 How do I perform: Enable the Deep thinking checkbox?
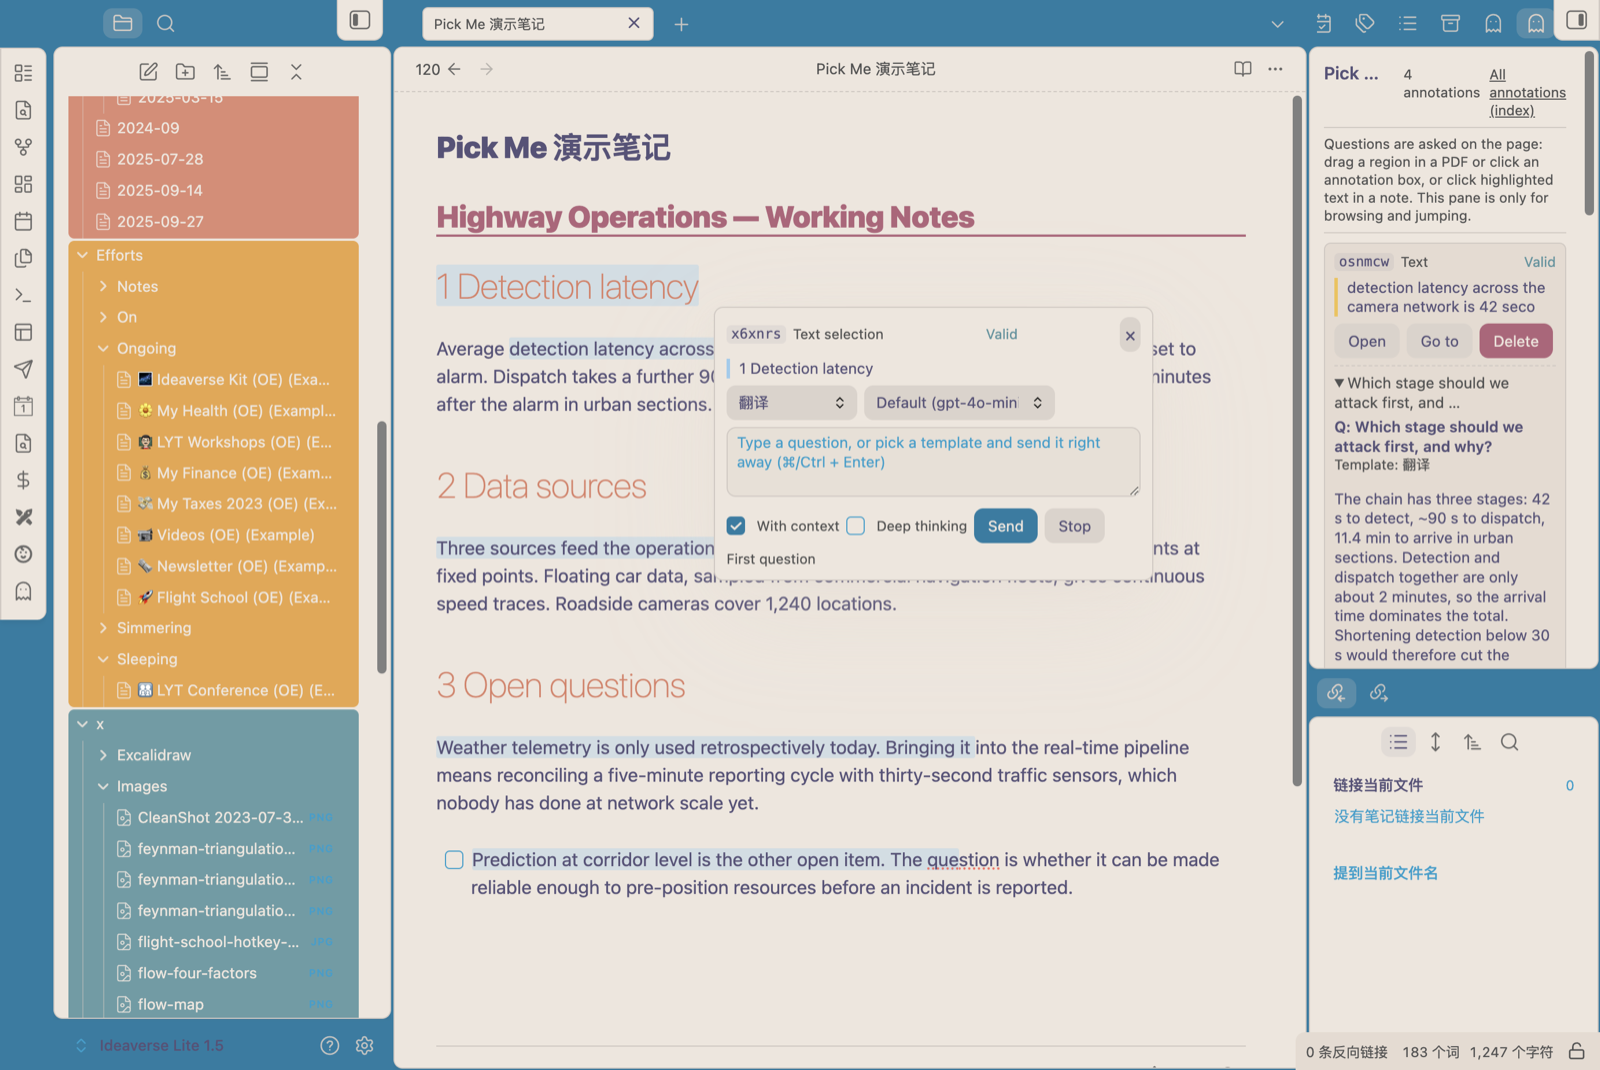[x=855, y=526]
